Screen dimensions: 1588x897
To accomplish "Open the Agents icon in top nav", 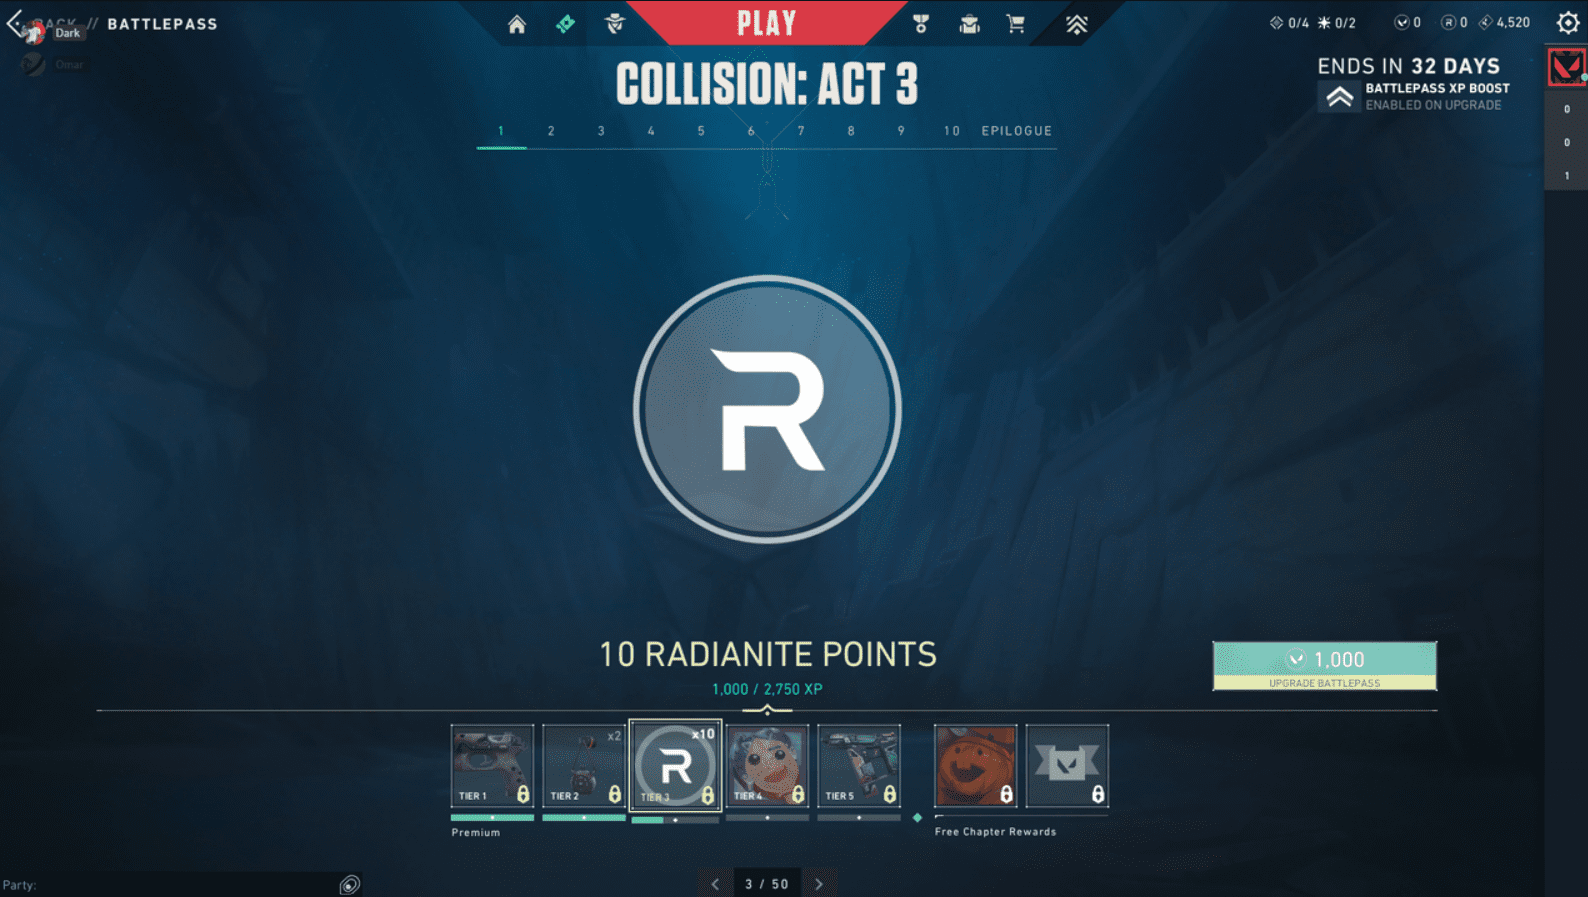I will point(615,24).
